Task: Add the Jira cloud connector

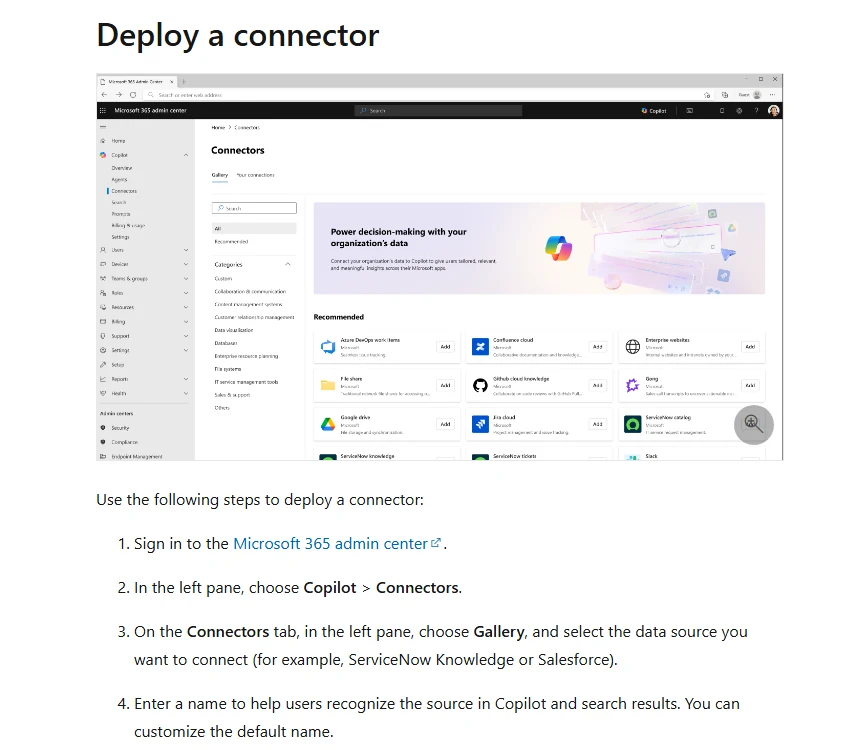Action: (x=598, y=424)
